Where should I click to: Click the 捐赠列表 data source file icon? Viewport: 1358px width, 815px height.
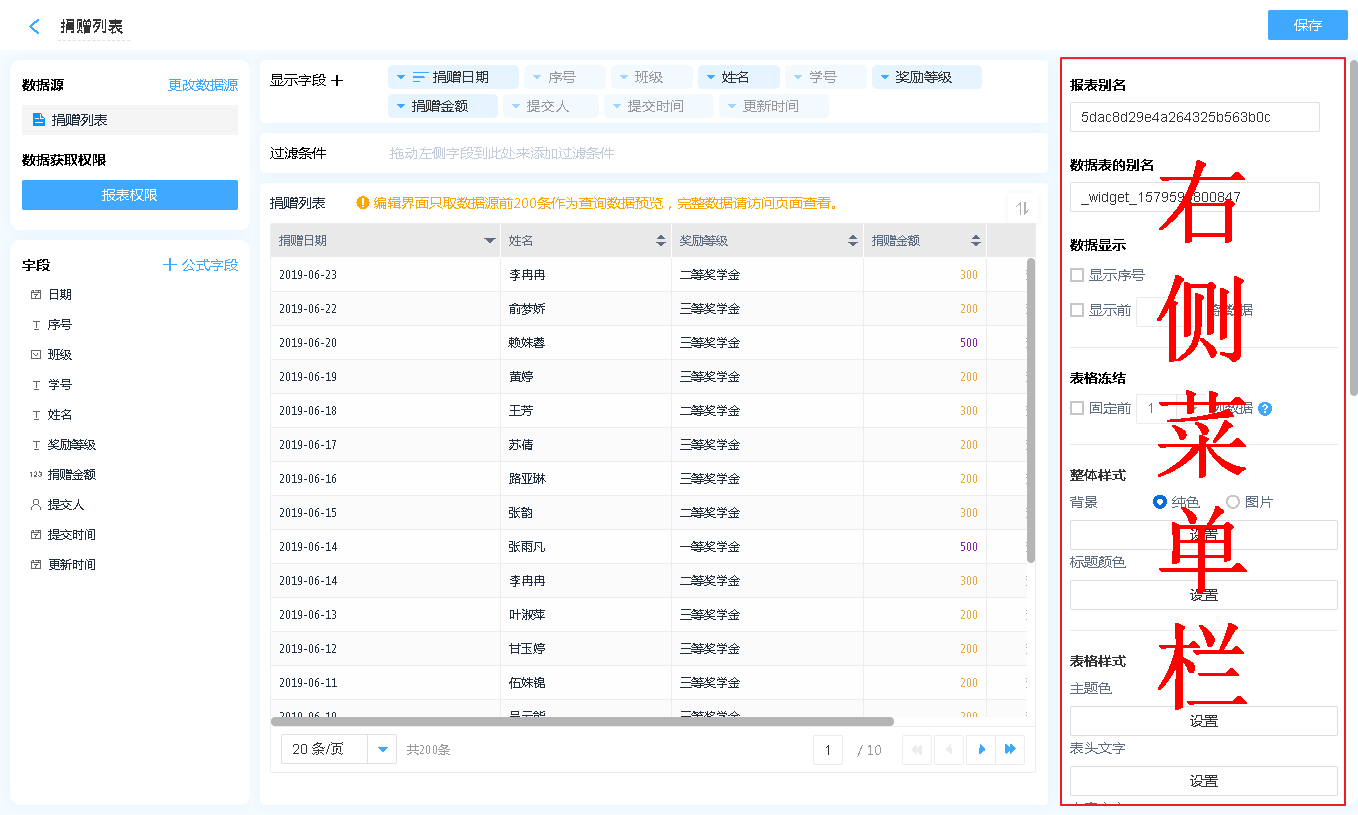click(39, 120)
